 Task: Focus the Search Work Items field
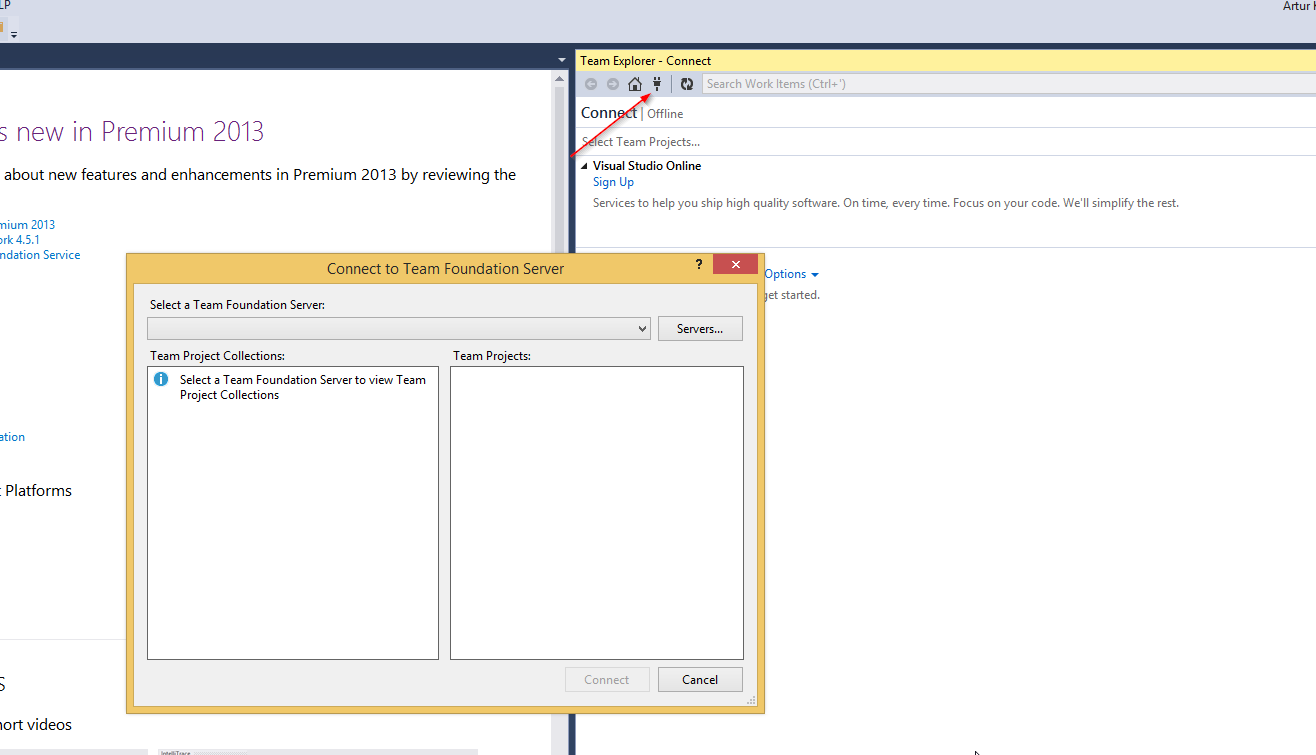1008,84
